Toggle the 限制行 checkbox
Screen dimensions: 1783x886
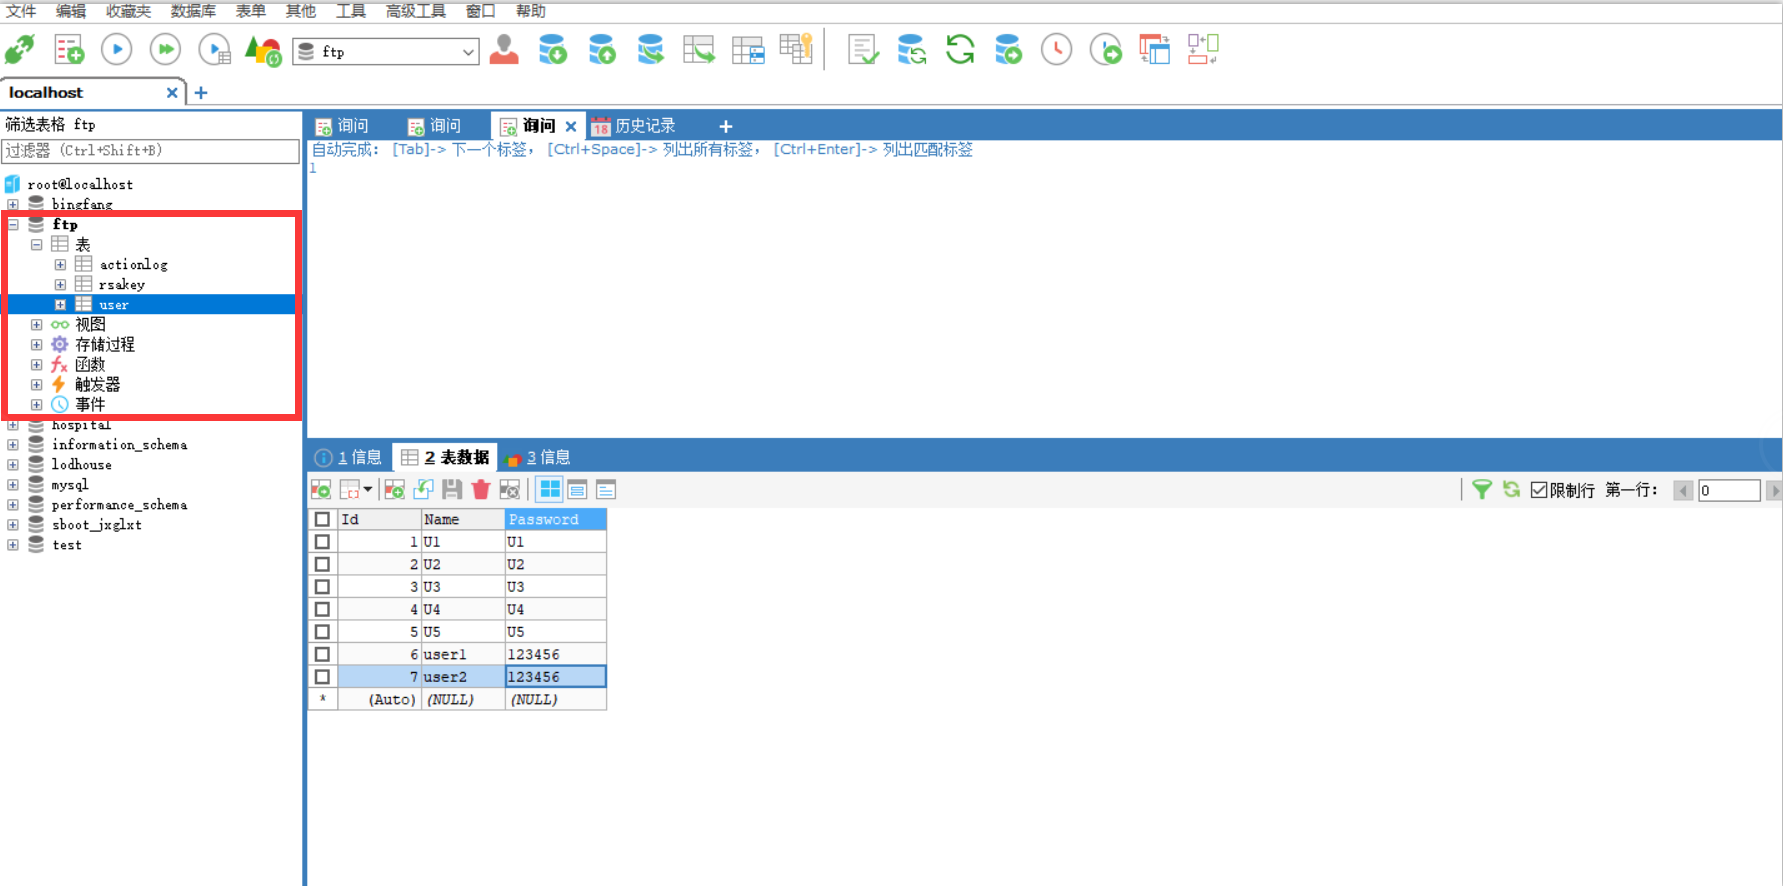pos(1539,490)
